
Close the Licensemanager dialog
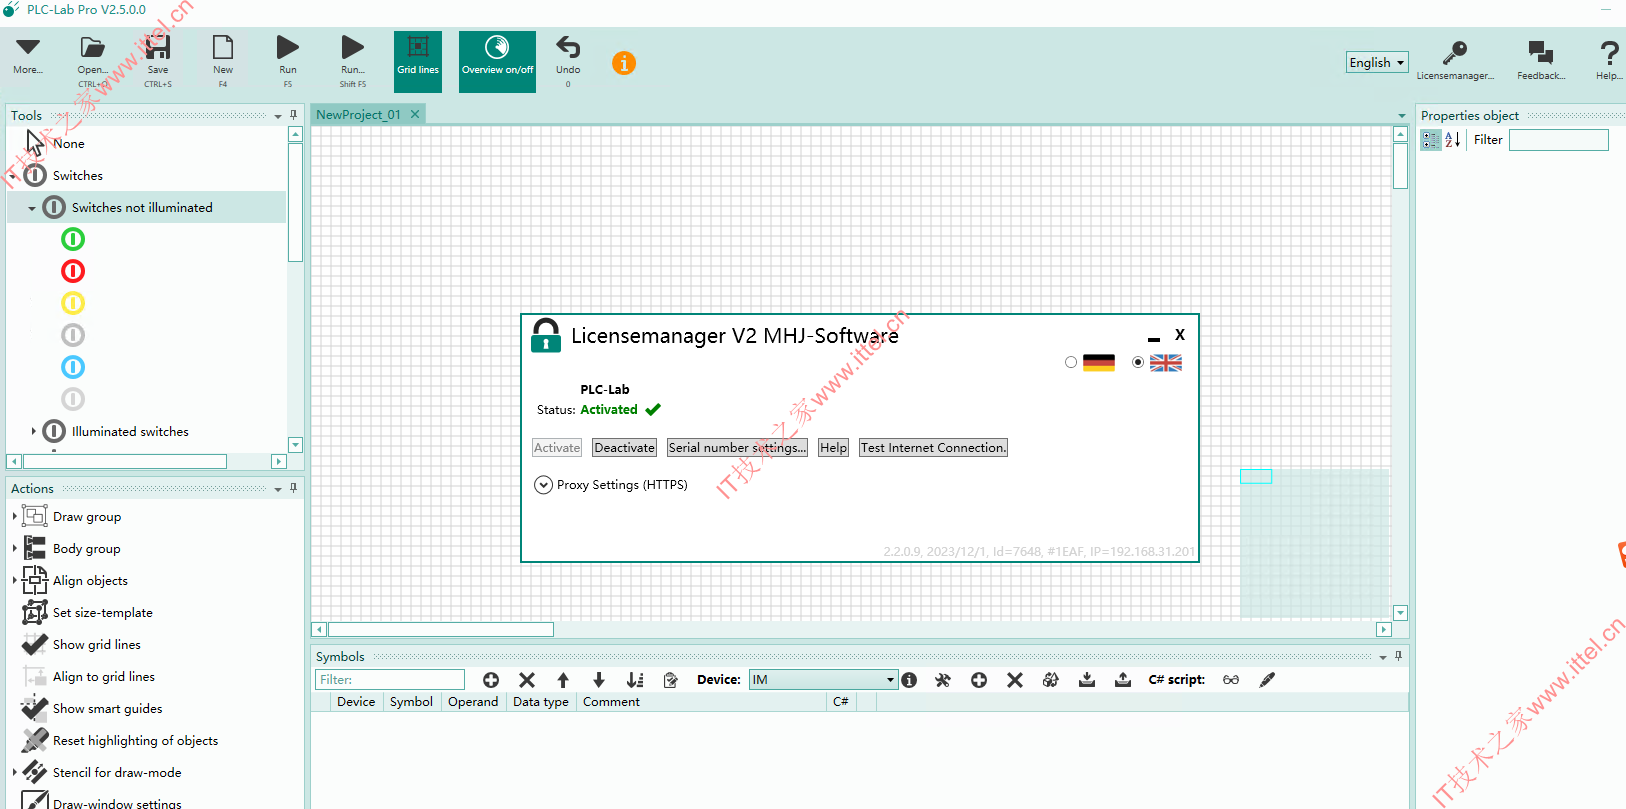[1180, 335]
